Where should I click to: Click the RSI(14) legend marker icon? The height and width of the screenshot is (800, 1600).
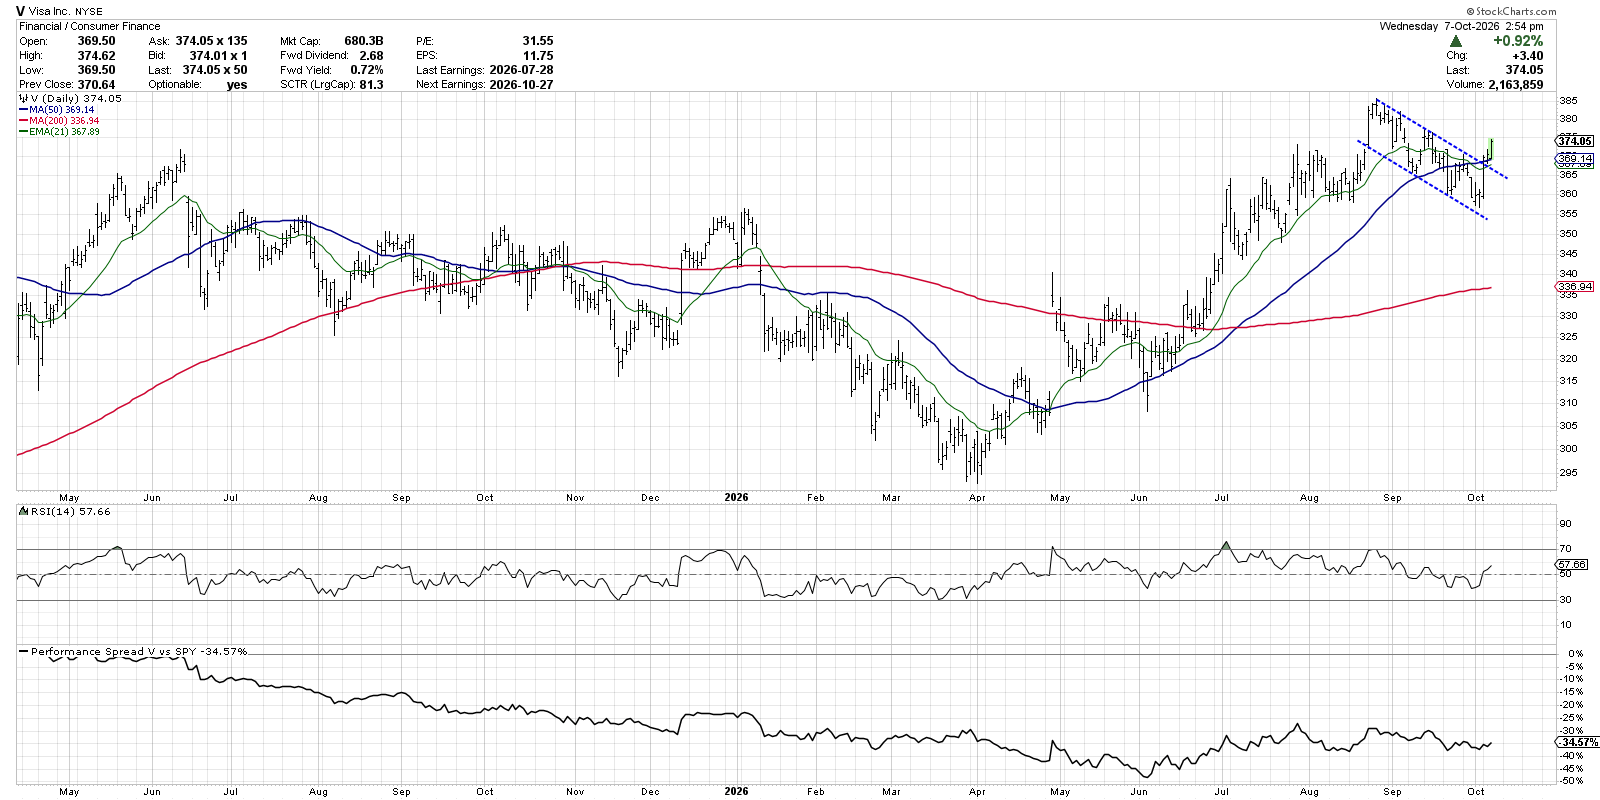click(x=25, y=511)
